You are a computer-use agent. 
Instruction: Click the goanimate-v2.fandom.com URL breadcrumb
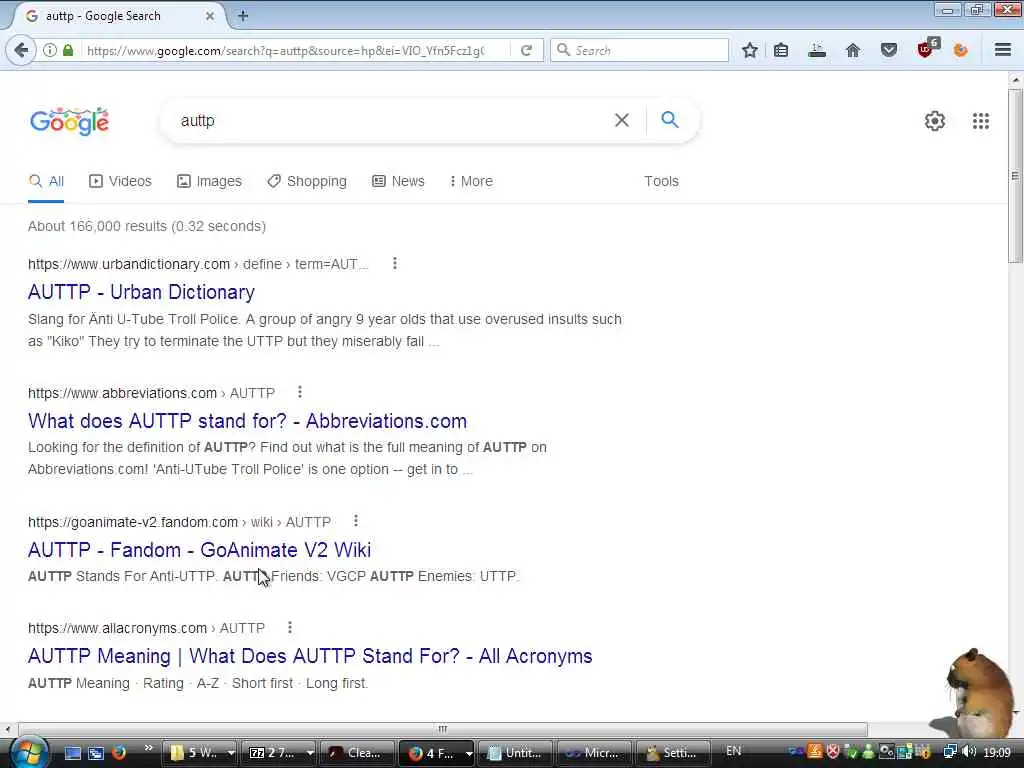(180, 522)
